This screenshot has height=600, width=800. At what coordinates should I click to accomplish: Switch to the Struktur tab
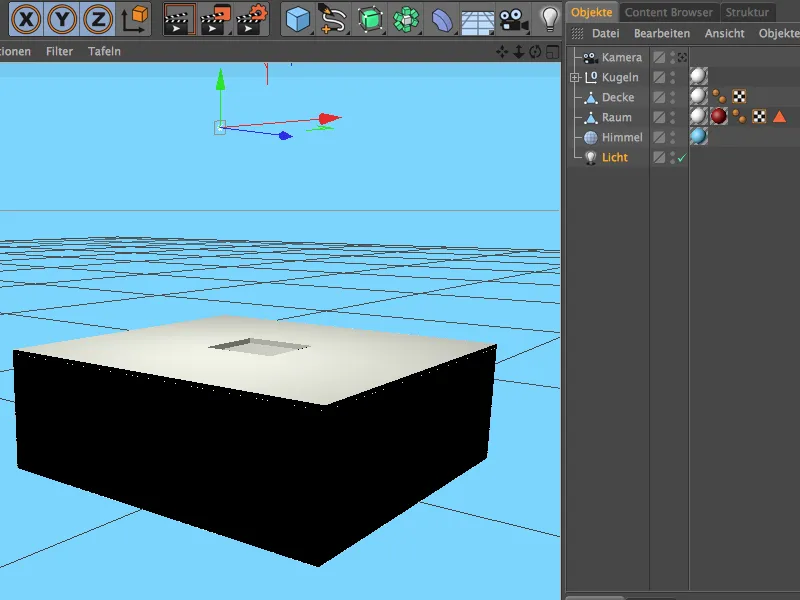(x=747, y=12)
